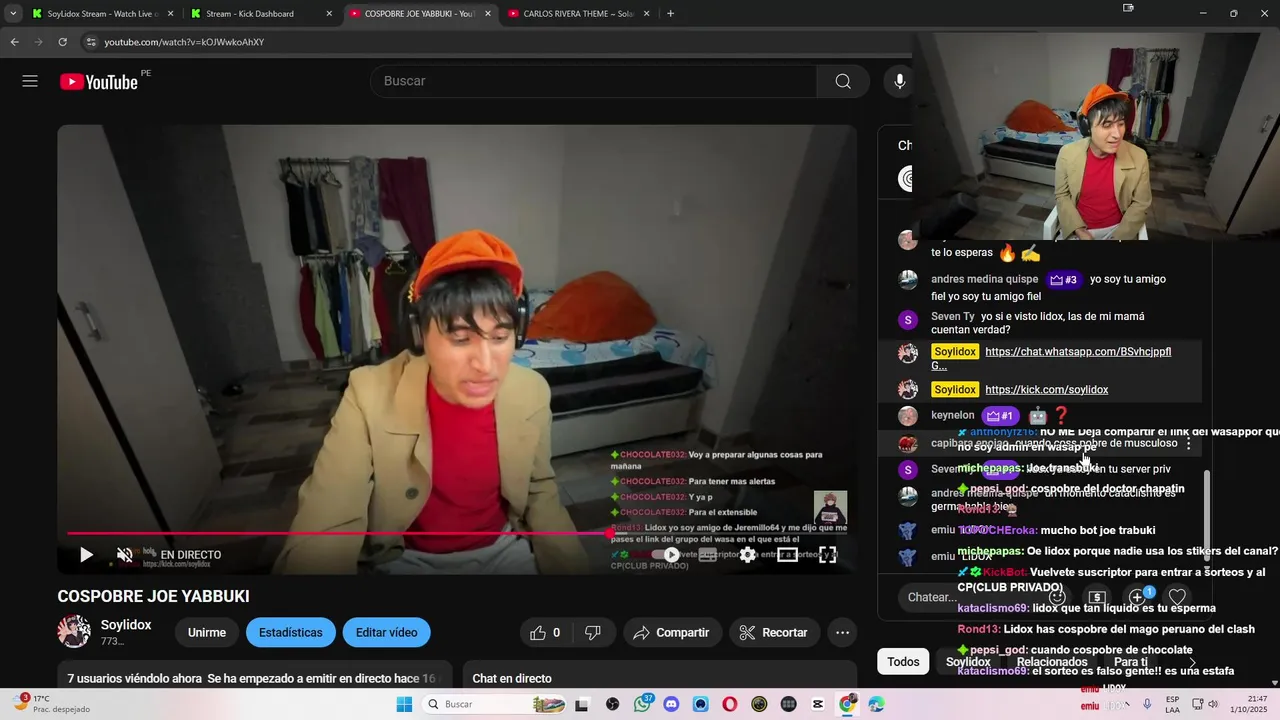Screen dimensions: 1280x720
Task: Start voice search with the microphone
Action: pos(899,81)
